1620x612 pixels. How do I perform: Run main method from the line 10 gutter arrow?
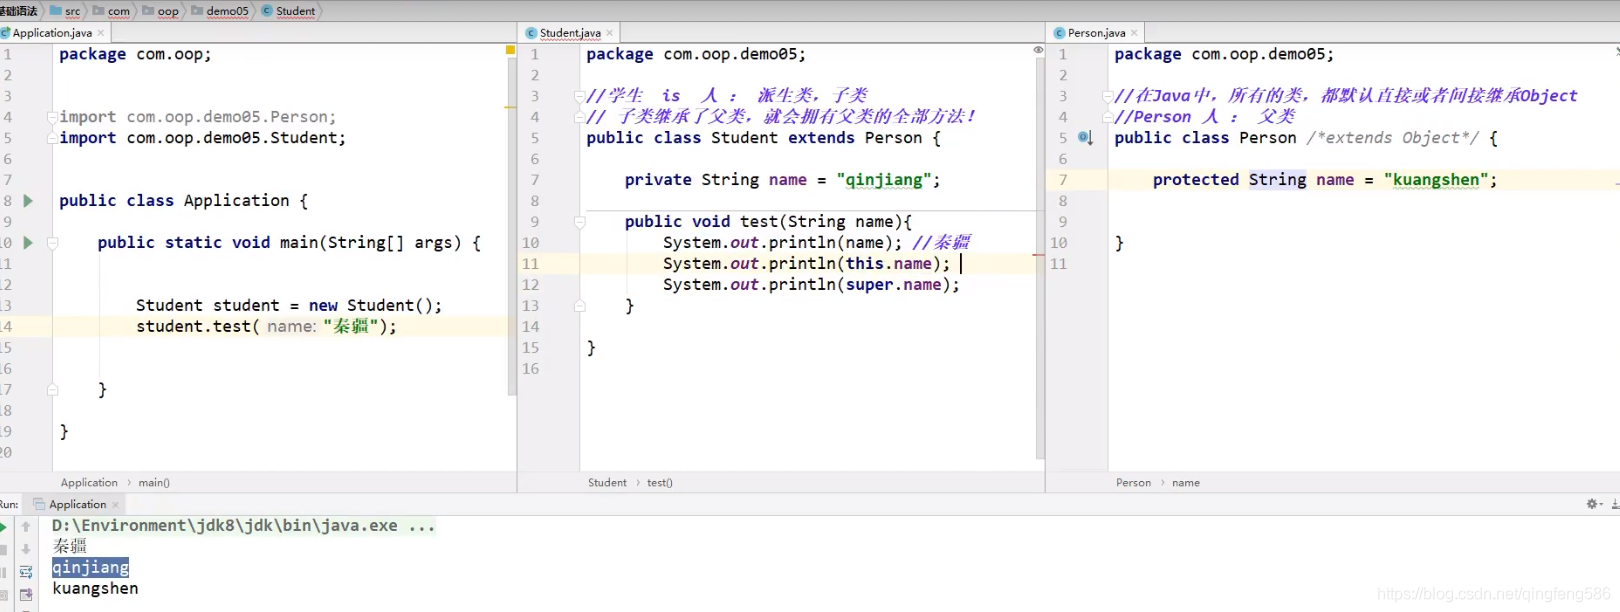coord(28,243)
